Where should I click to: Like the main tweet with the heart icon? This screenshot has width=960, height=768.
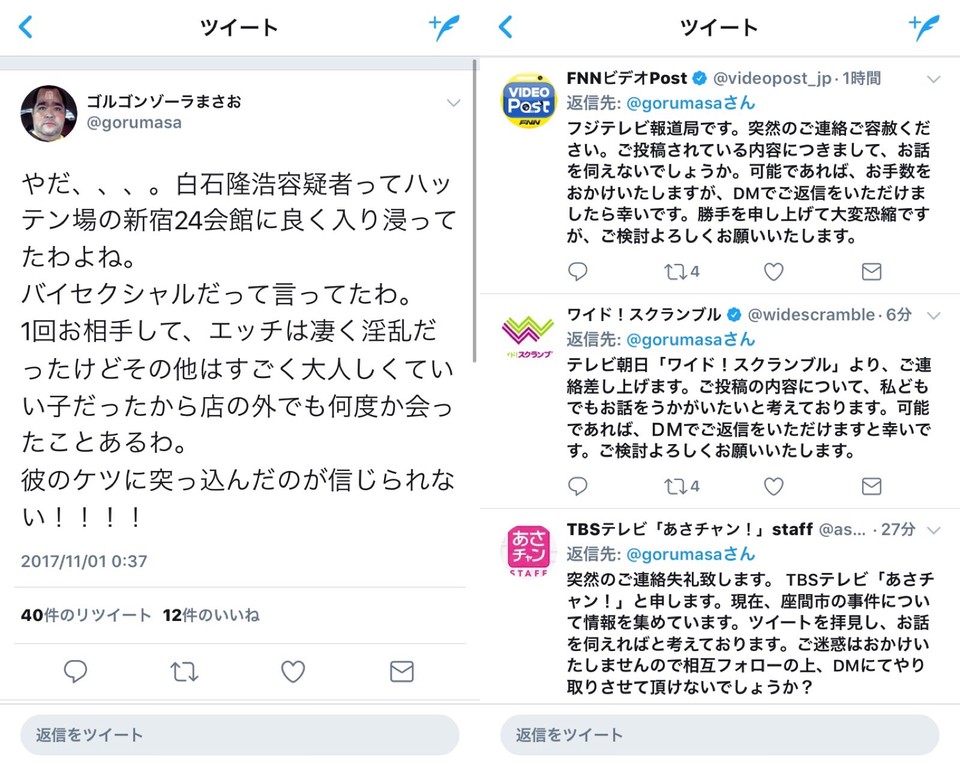point(293,672)
